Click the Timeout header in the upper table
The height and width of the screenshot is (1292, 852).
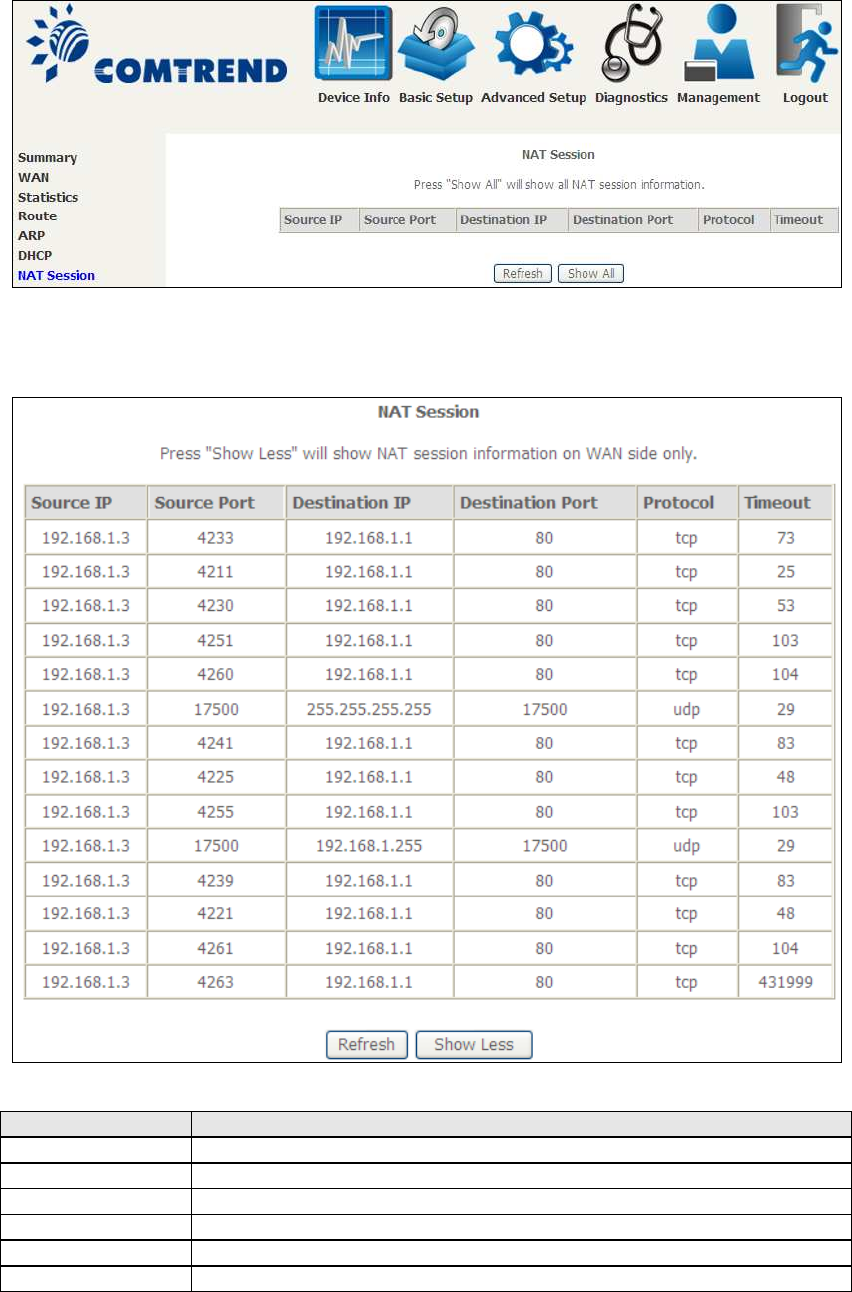(803, 220)
